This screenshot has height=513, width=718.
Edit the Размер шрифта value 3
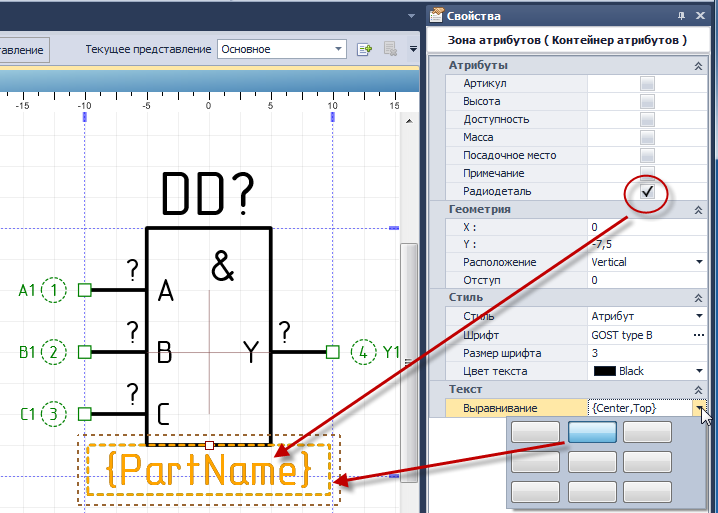[x=647, y=353]
